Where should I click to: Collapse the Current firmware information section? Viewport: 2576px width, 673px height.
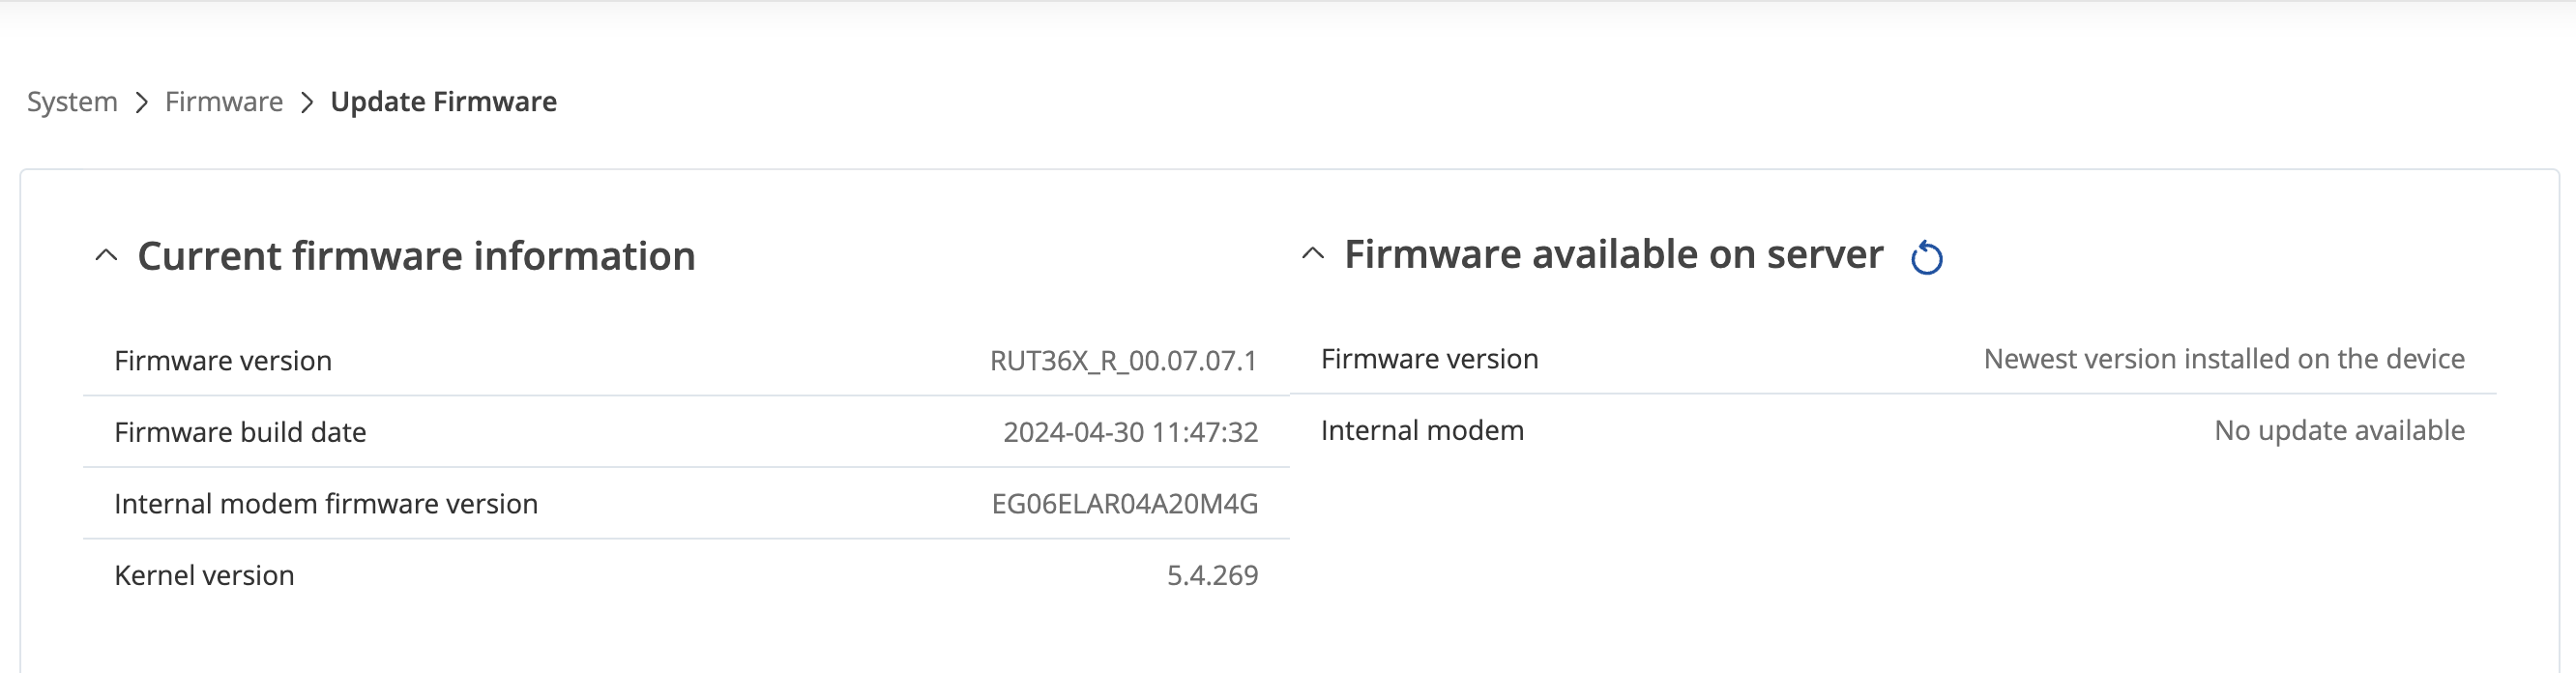pyautogui.click(x=106, y=256)
